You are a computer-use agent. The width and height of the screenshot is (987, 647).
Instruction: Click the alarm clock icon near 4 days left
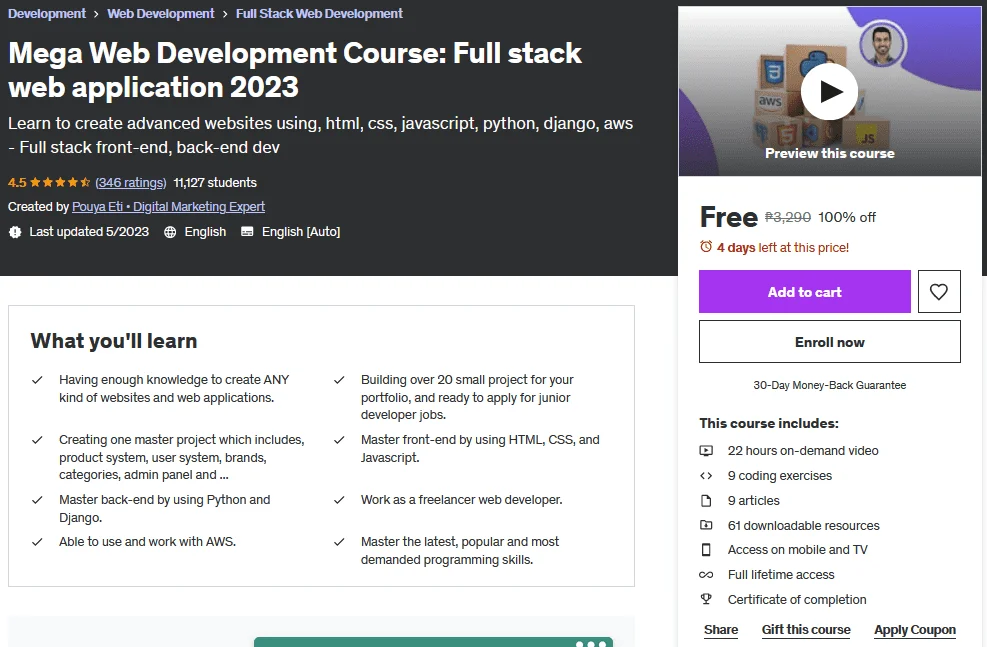(x=706, y=247)
